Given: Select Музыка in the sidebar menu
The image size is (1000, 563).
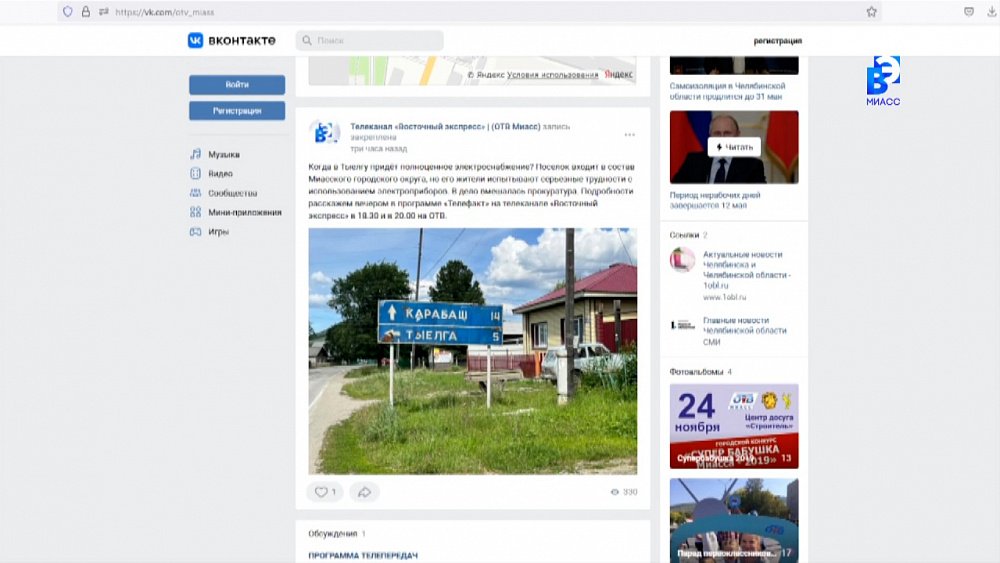Looking at the screenshot, I should 224,154.
